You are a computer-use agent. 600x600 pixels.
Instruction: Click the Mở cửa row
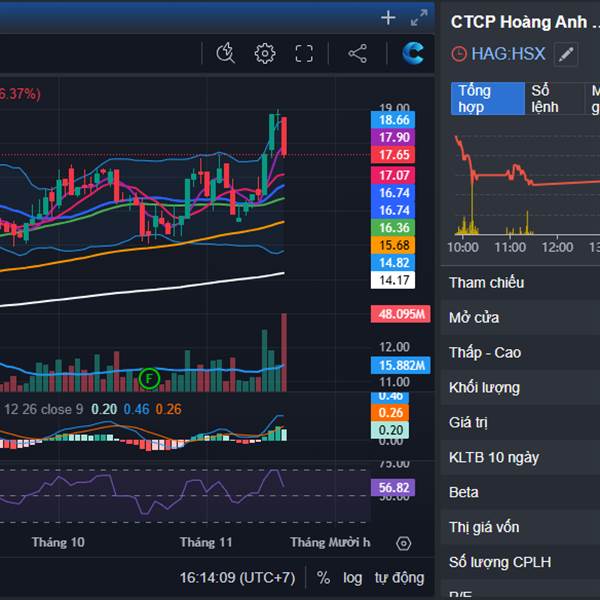pos(520,318)
